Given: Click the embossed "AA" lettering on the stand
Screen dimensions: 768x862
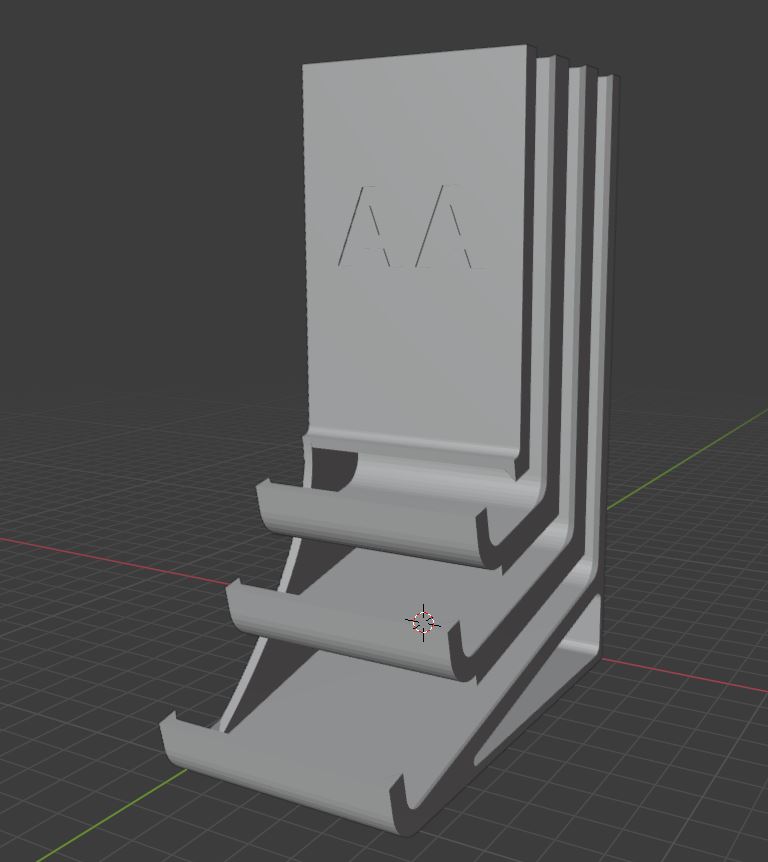Looking at the screenshot, I should click(x=410, y=227).
